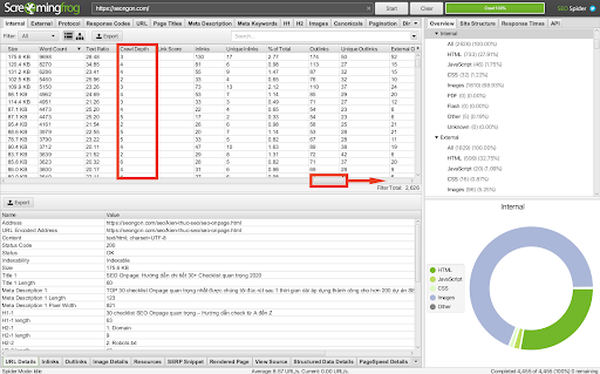
Task: Click the crawl progress bar
Action: coord(495,8)
